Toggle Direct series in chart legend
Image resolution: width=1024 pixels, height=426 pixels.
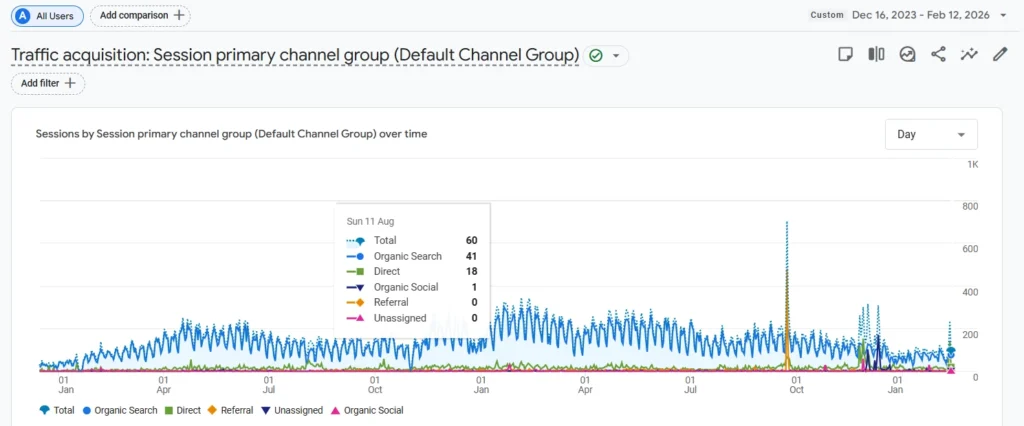[183, 410]
